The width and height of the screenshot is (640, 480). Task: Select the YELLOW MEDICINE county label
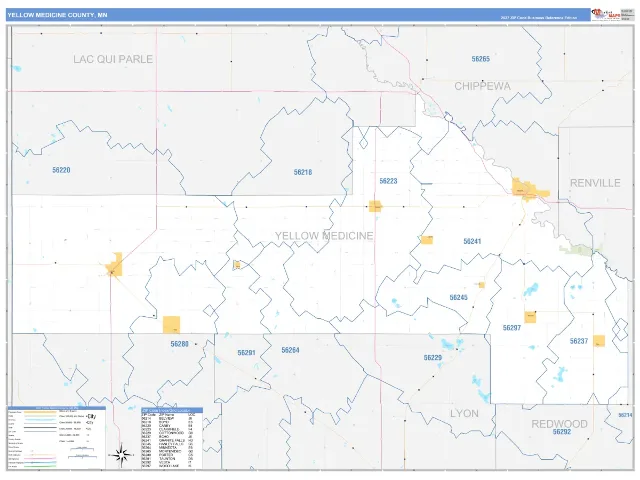[324, 236]
